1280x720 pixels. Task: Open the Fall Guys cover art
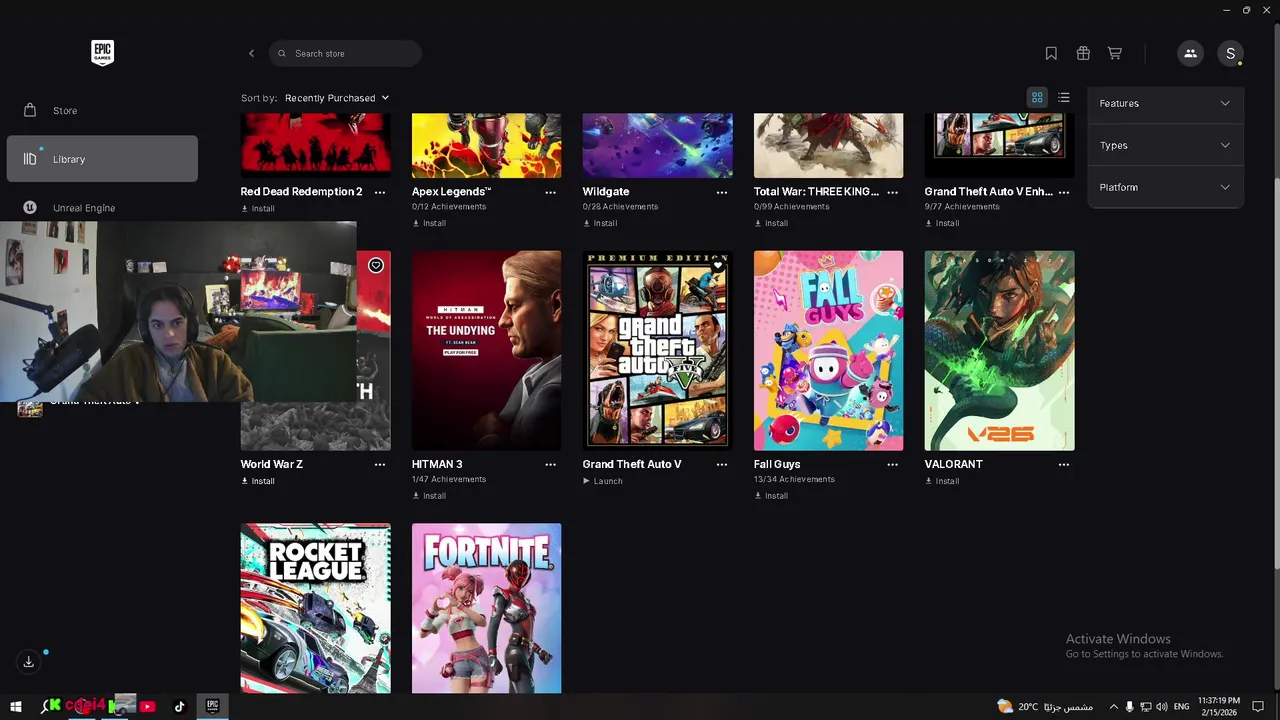(828, 350)
